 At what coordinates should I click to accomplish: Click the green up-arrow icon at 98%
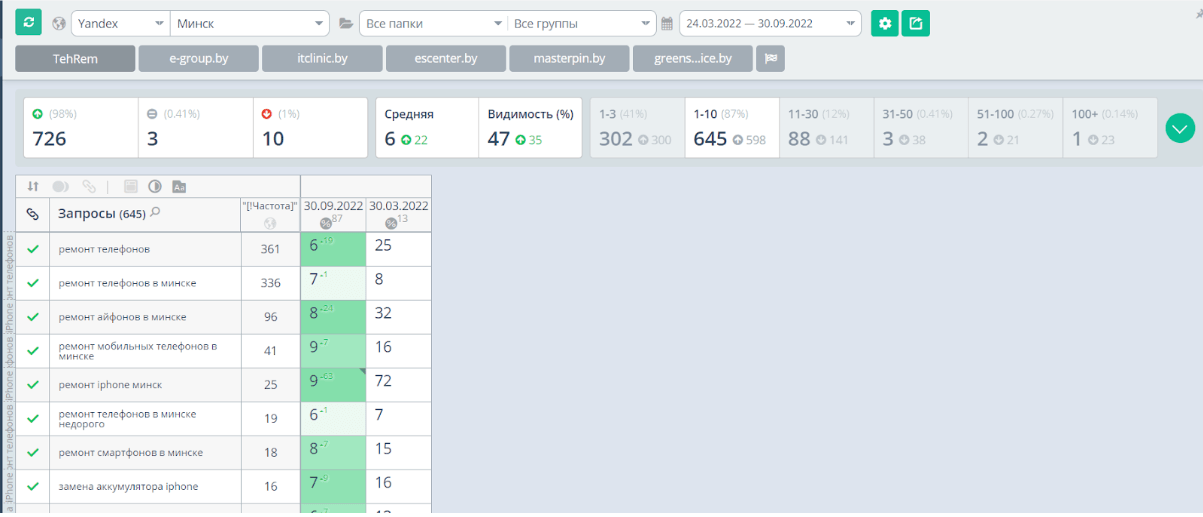38,114
